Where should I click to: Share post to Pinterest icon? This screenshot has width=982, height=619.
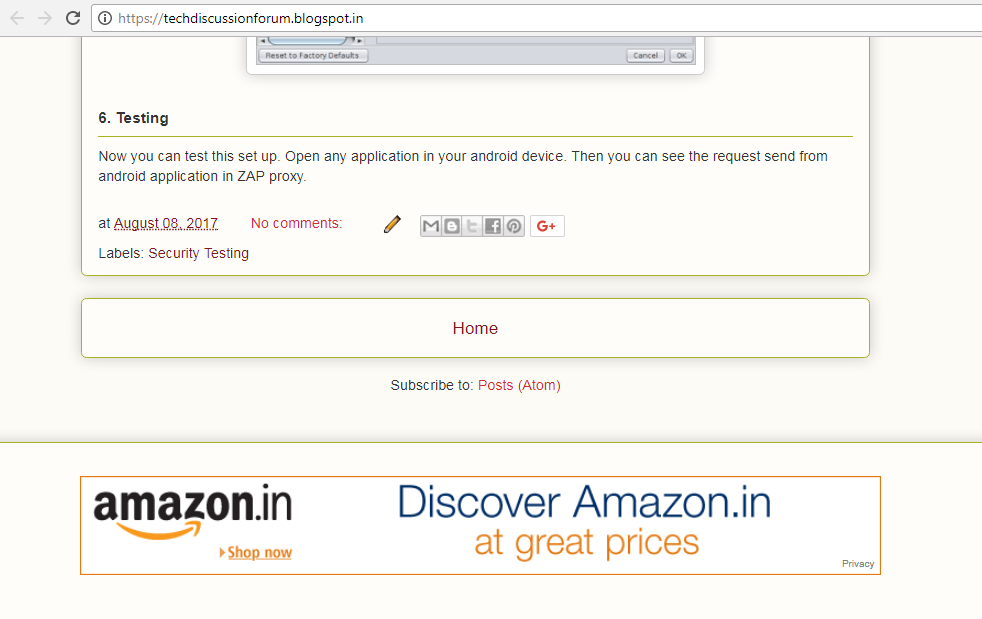point(514,226)
